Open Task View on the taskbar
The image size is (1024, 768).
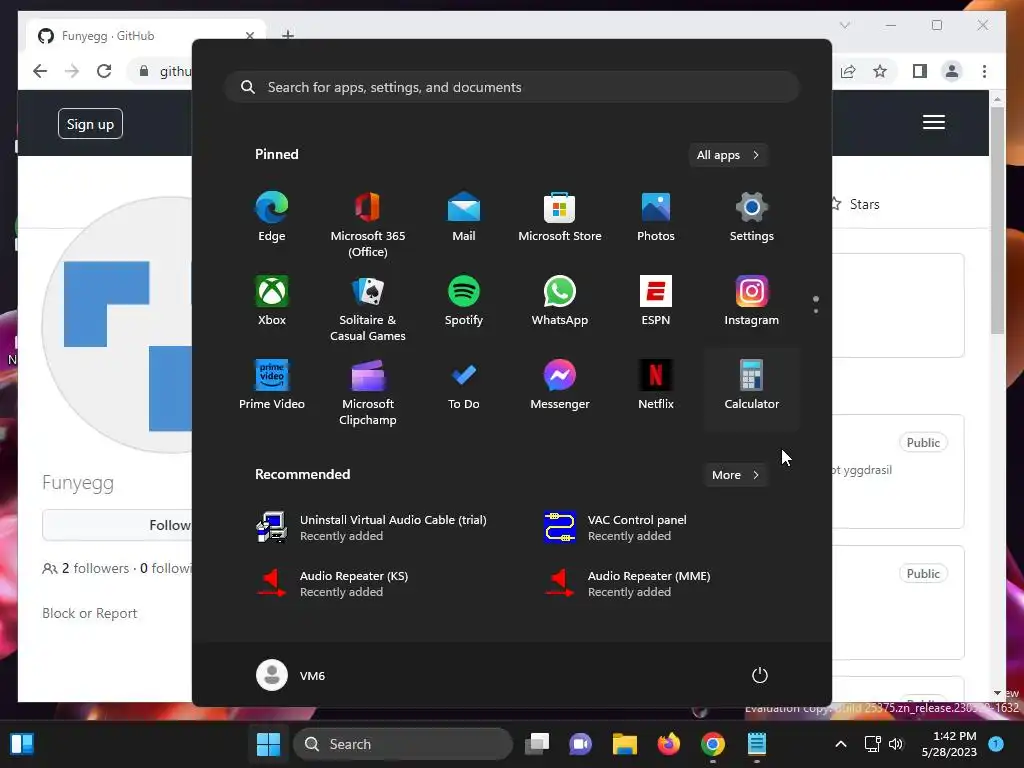[x=537, y=744]
